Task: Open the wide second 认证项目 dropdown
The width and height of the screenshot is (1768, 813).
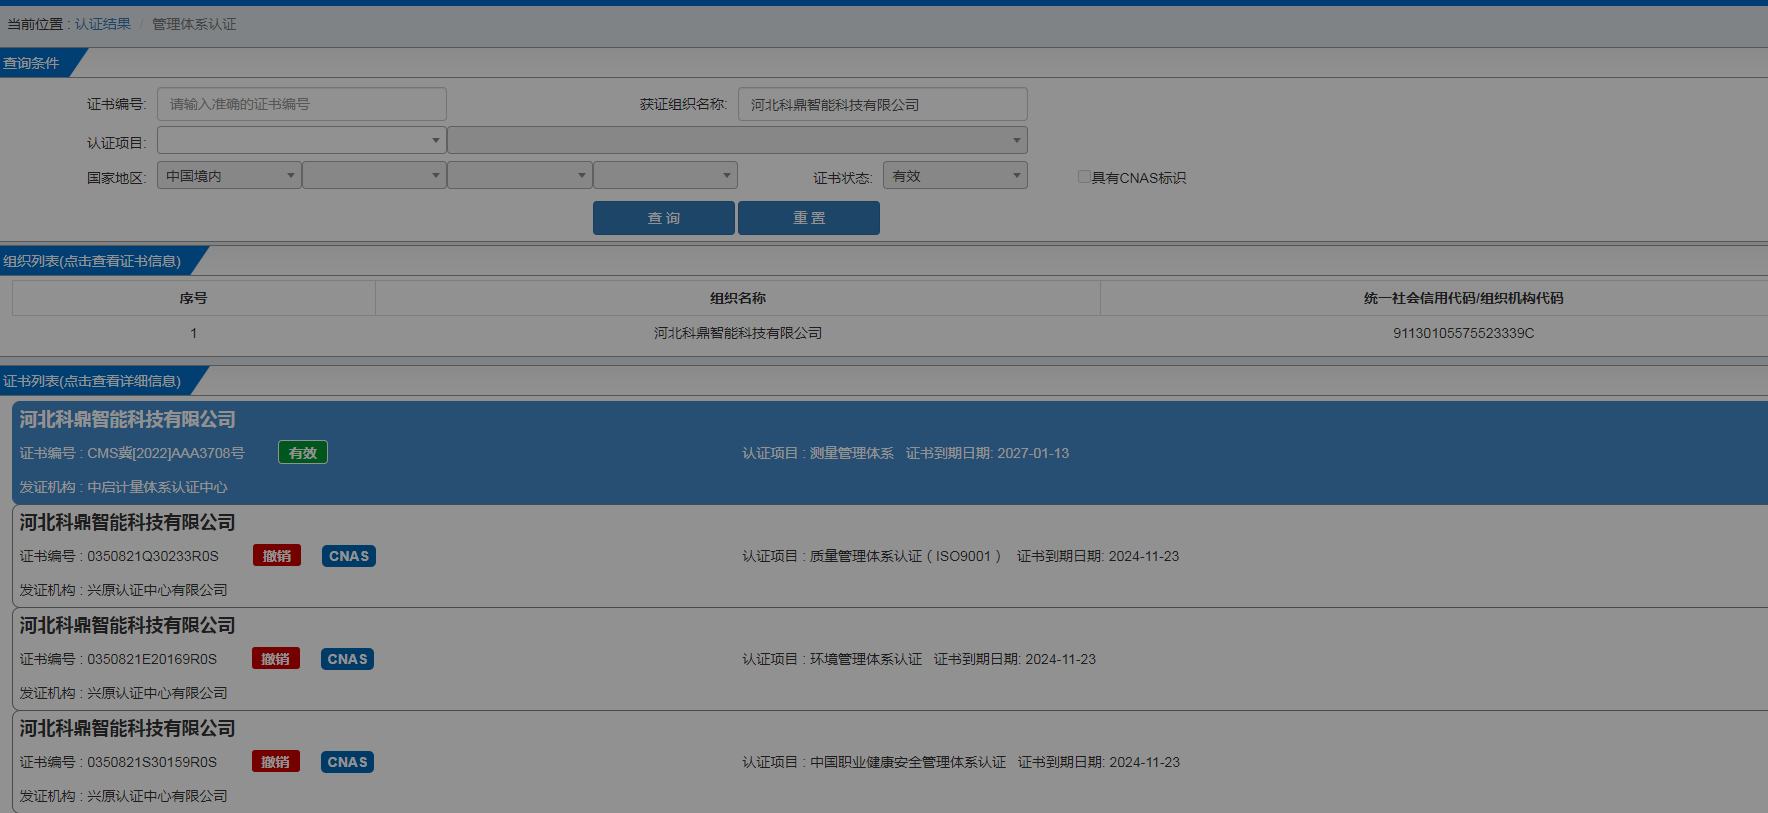Action: pyautogui.click(x=738, y=140)
